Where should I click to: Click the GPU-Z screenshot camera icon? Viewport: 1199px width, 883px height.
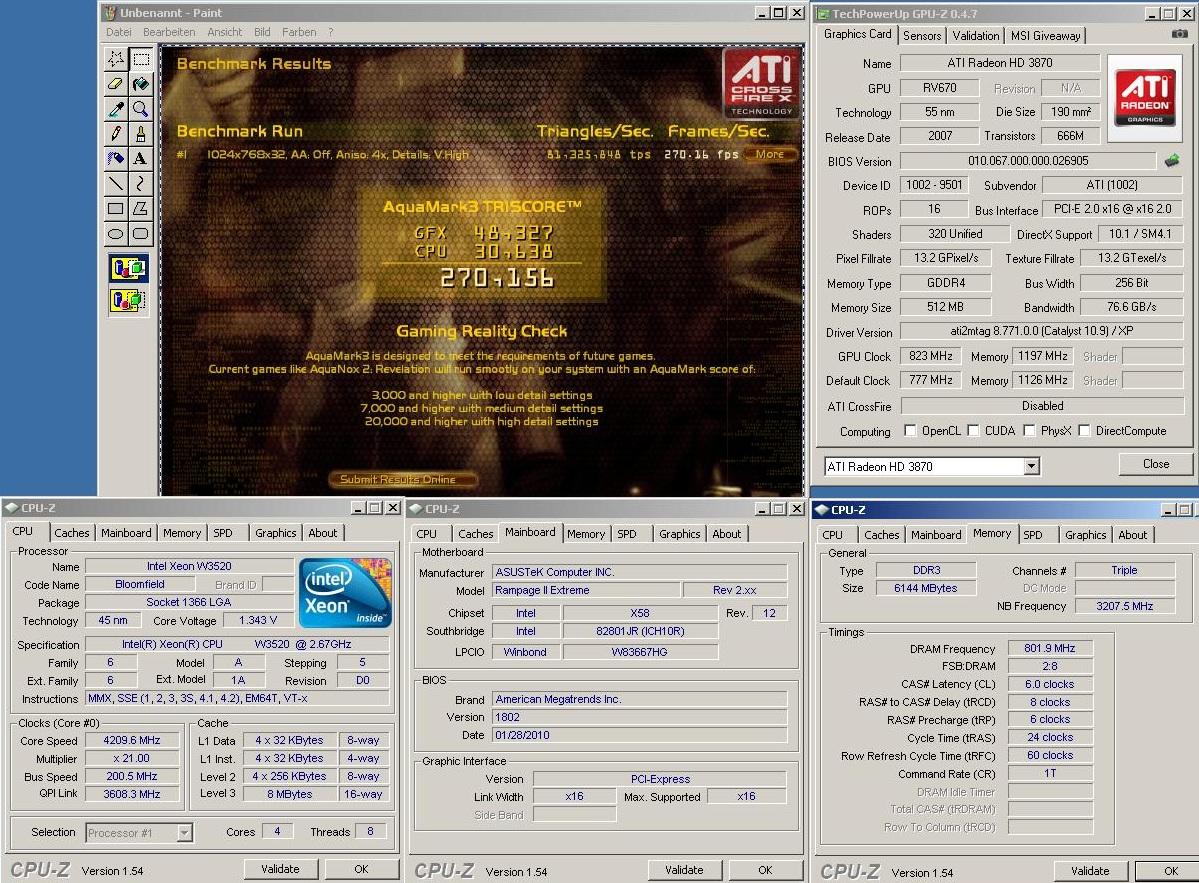[x=1180, y=34]
